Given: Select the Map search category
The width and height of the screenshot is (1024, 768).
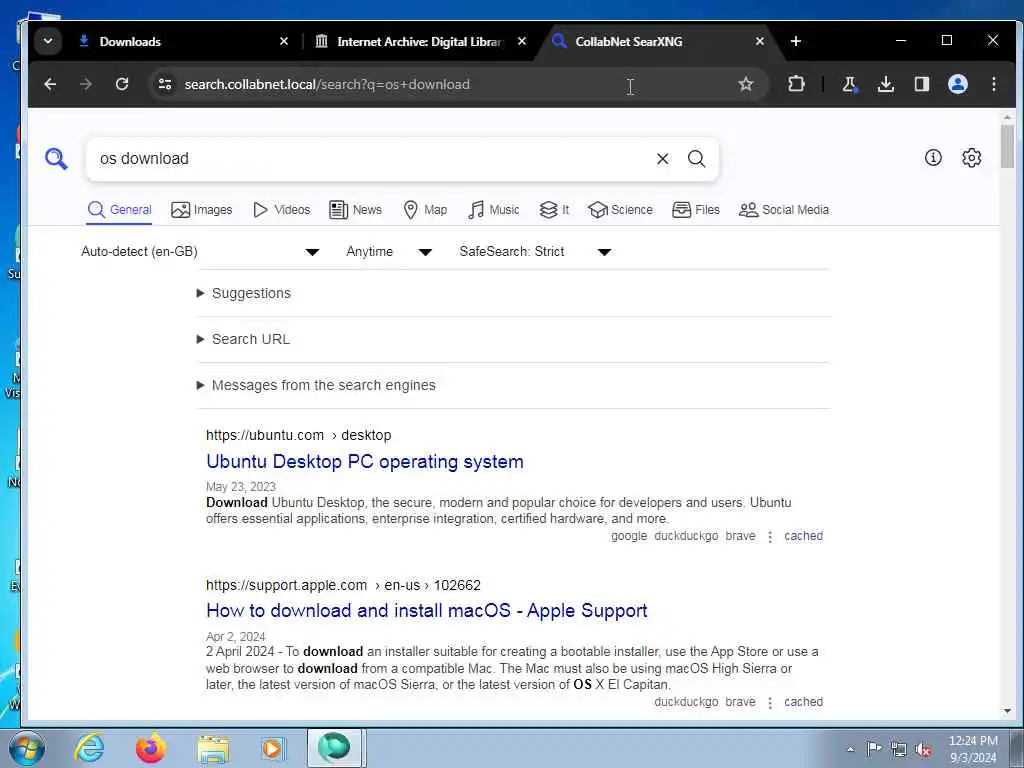Looking at the screenshot, I should [x=425, y=210].
